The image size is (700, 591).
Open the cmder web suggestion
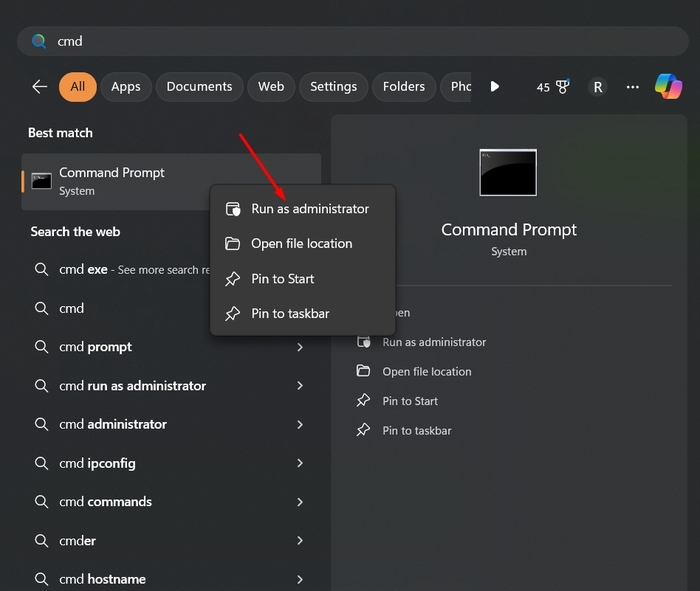click(171, 541)
